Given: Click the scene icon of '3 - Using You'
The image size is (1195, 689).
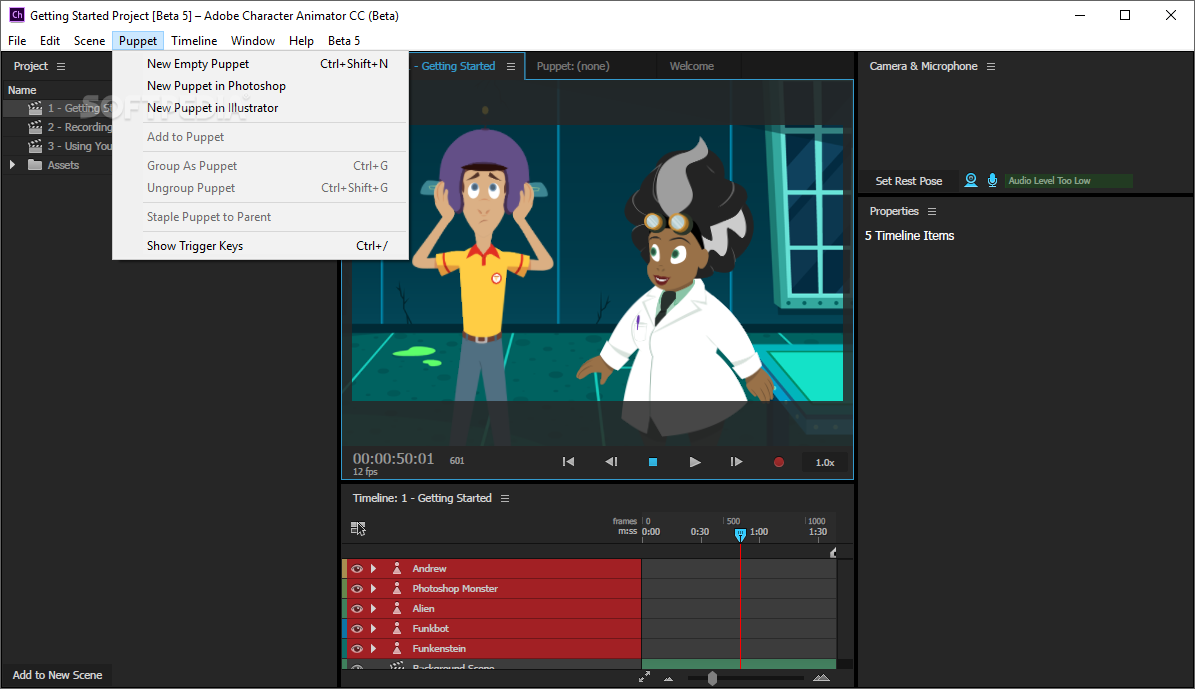Looking at the screenshot, I should pyautogui.click(x=35, y=146).
